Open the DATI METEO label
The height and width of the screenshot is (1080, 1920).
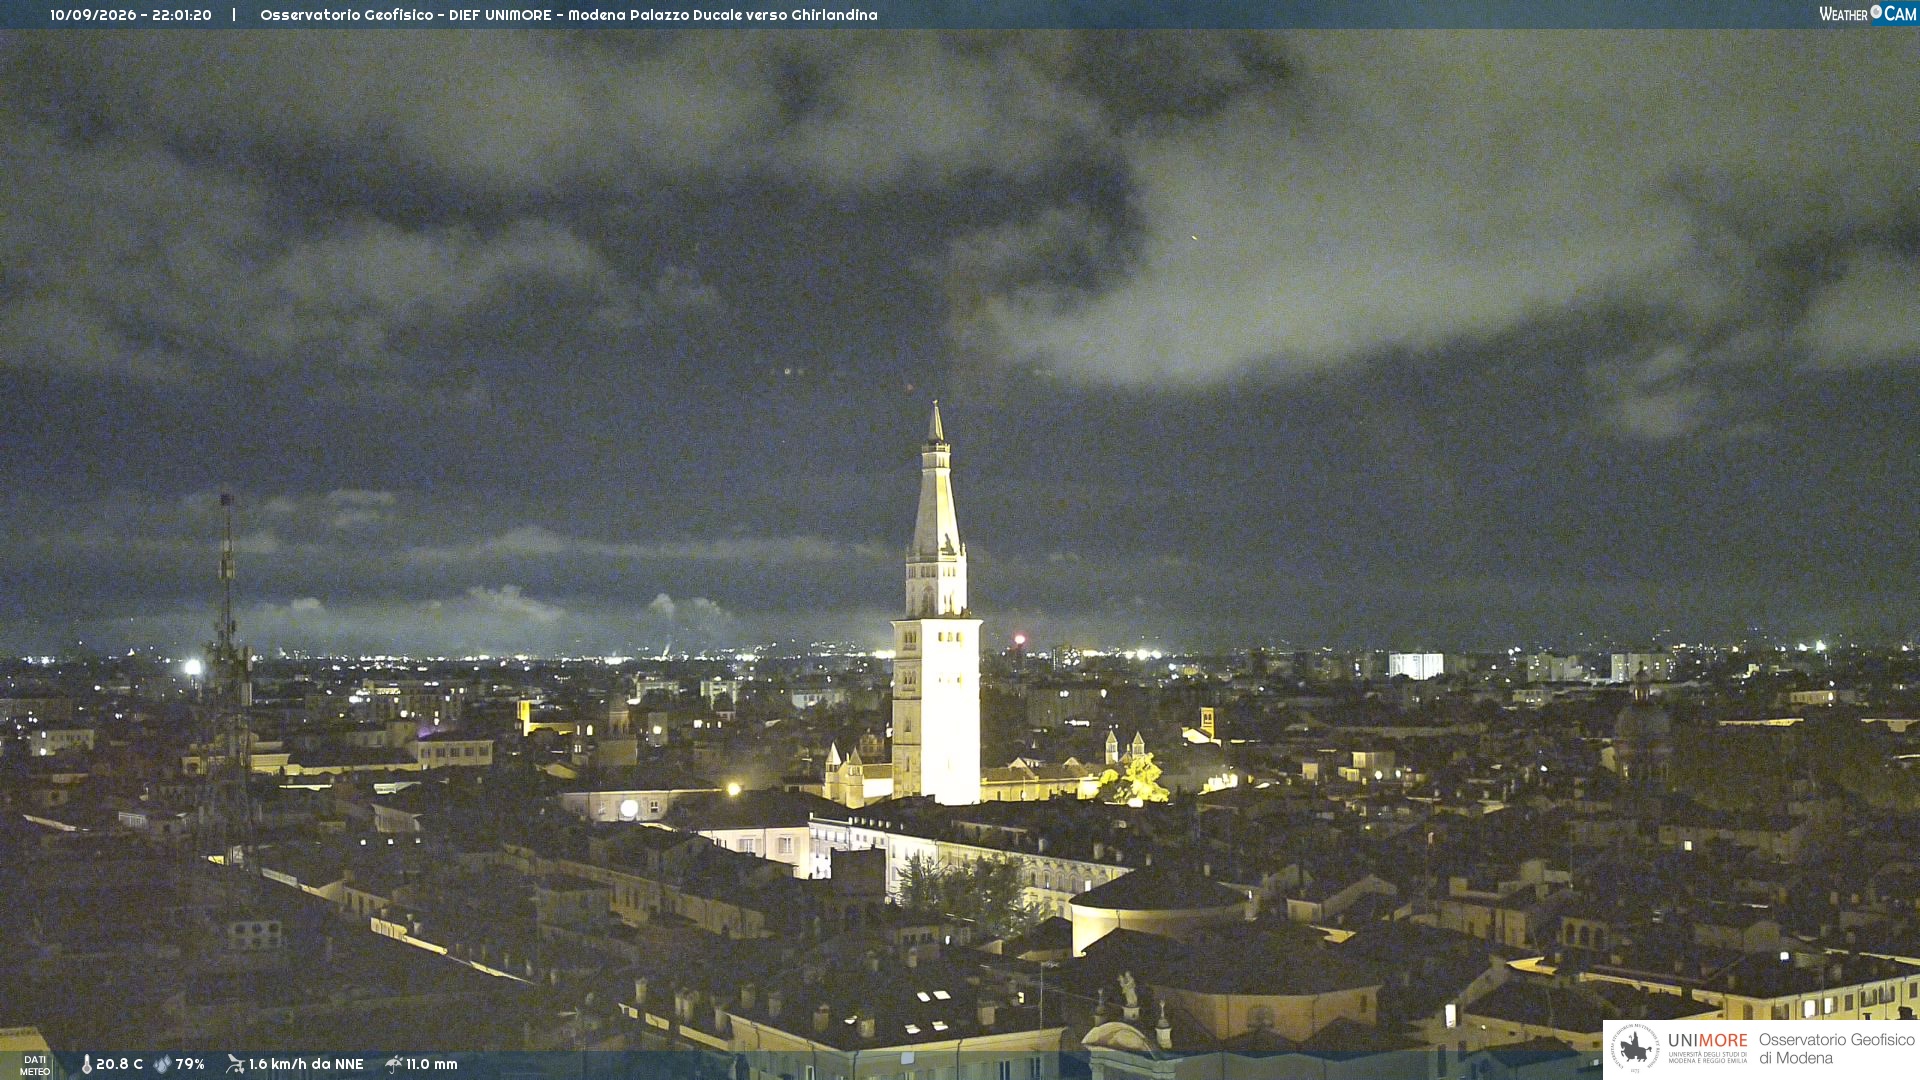(35, 1065)
